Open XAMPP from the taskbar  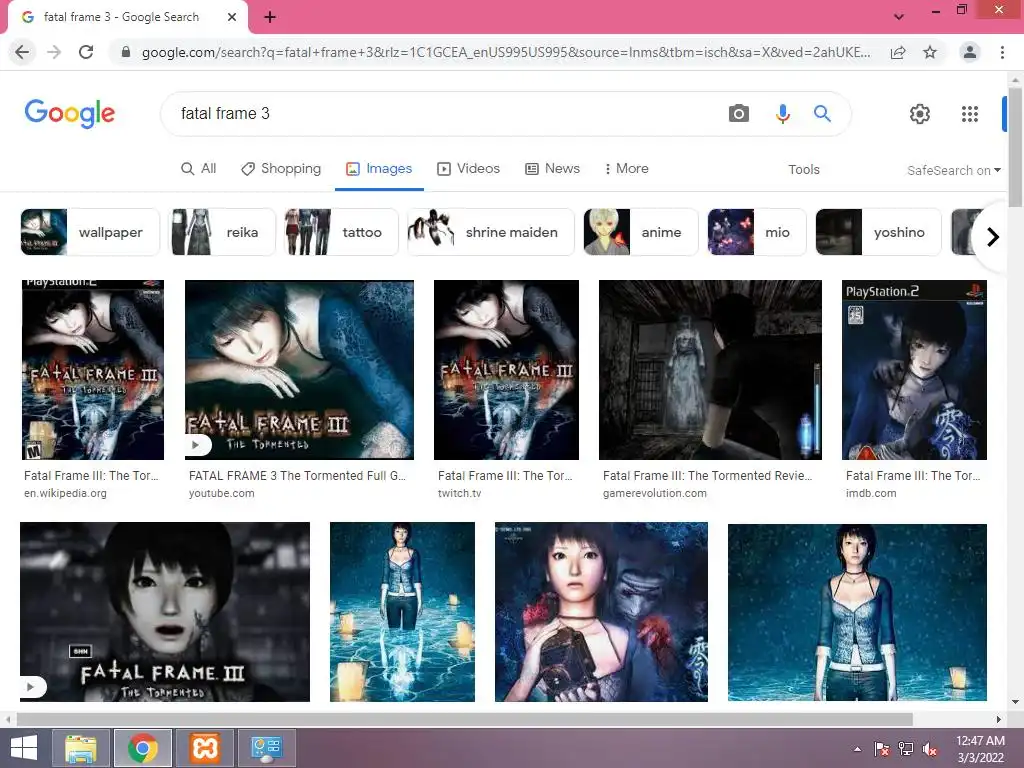204,748
